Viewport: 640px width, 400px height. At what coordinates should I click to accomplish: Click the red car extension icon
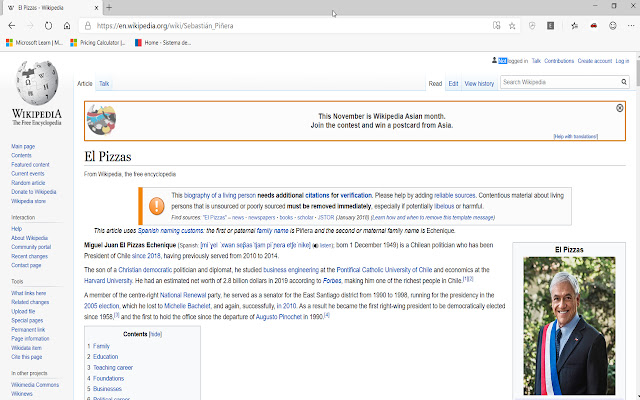tap(593, 26)
